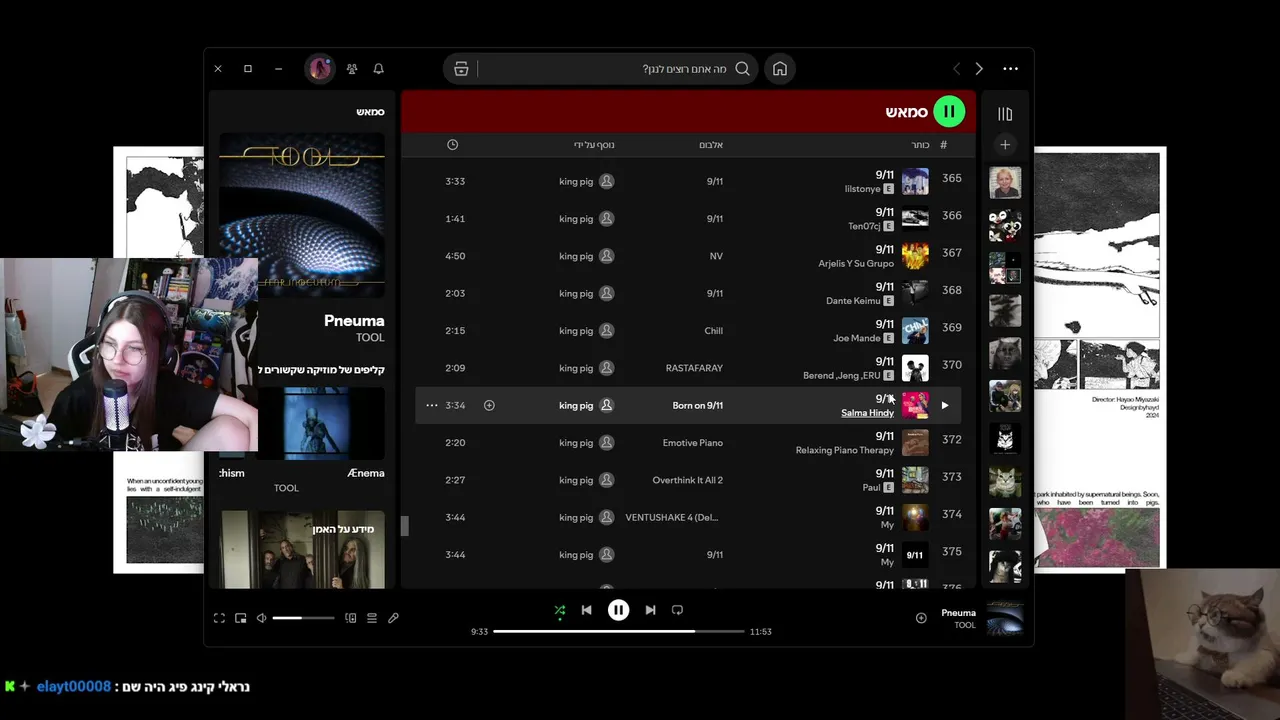Click the track list scrollbar thumb
This screenshot has height=720, width=1280.
click(405, 526)
